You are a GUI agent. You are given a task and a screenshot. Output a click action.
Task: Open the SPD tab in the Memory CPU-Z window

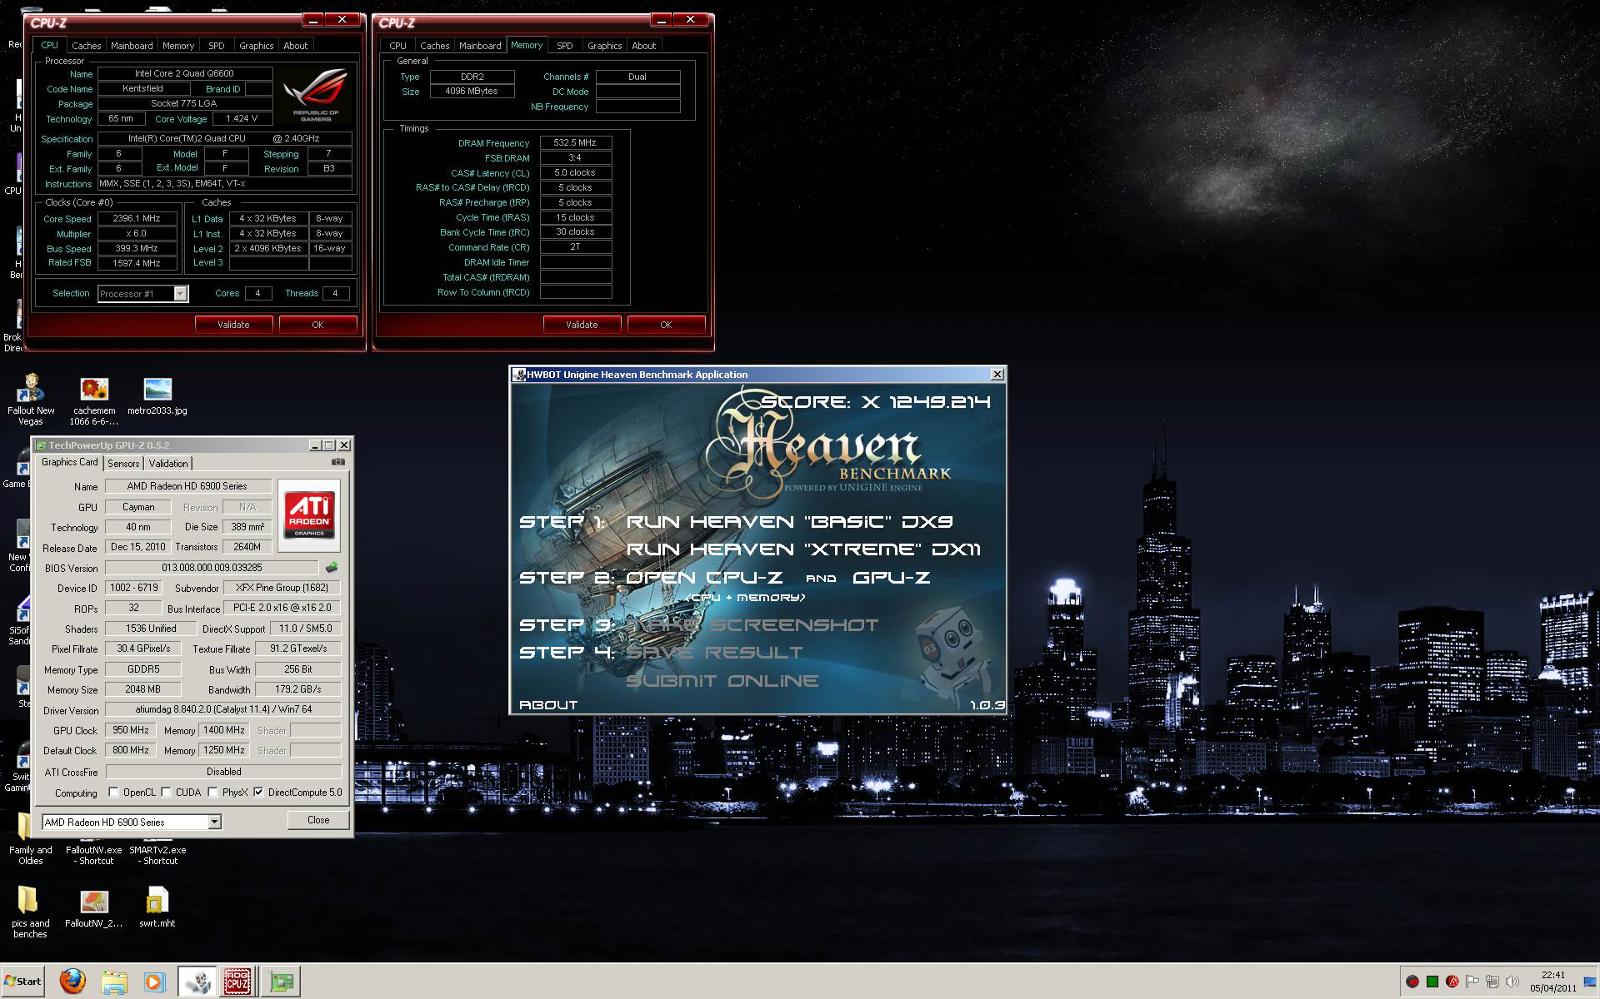pos(564,45)
